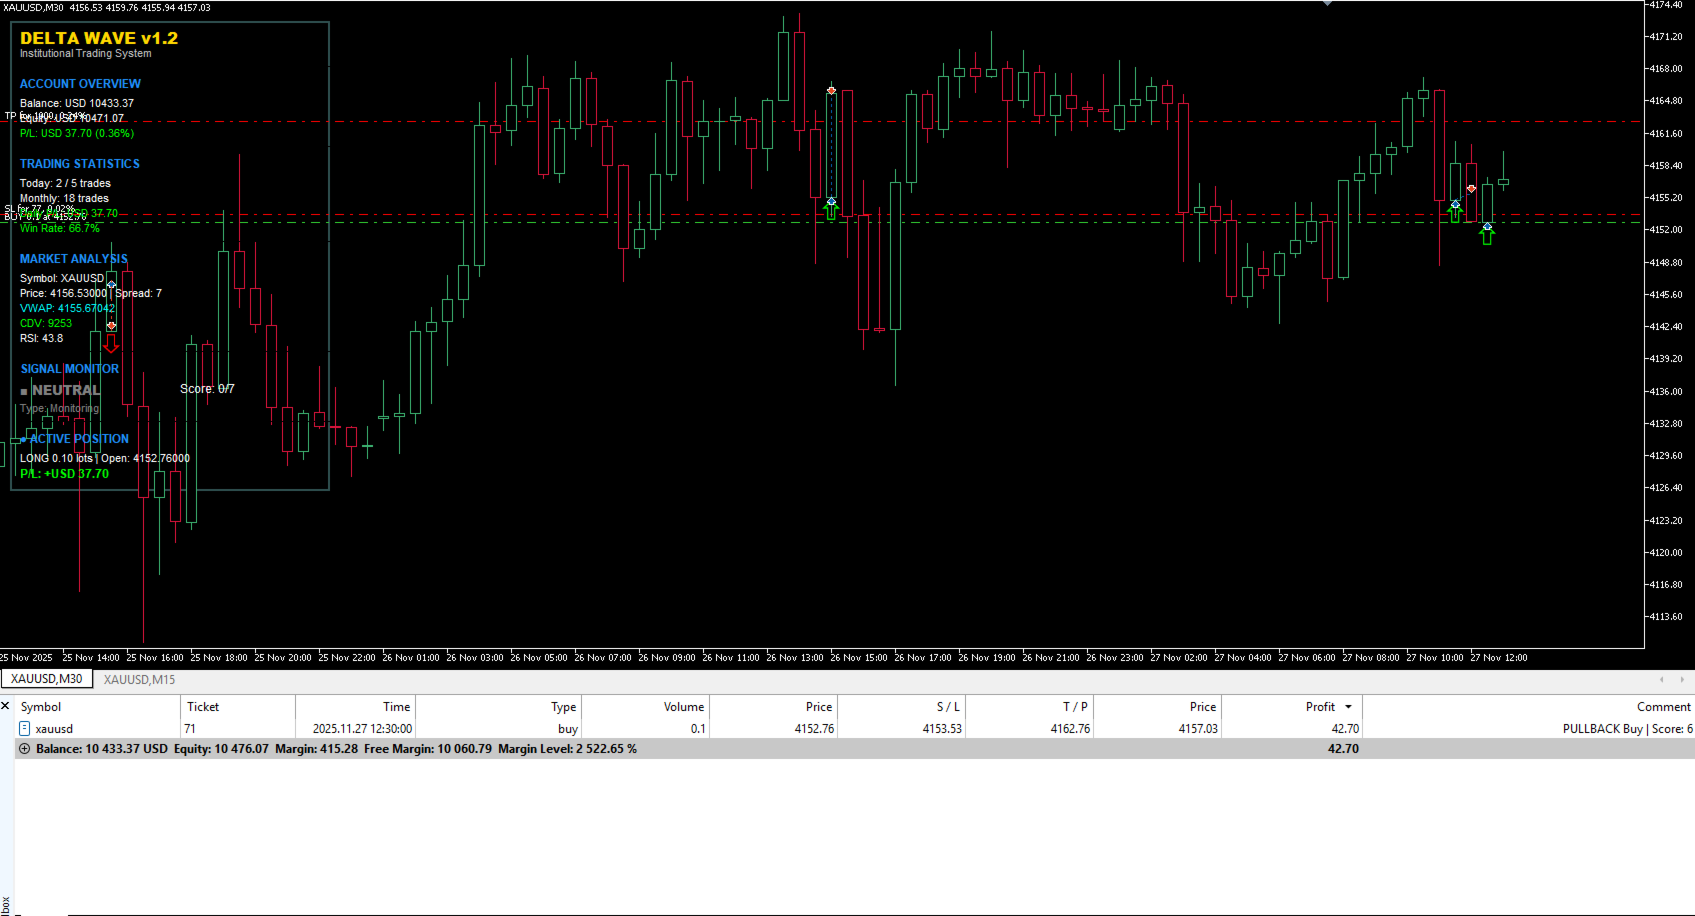
Task: Click the left arrow of the chart scrollbar
Action: click(1662, 679)
